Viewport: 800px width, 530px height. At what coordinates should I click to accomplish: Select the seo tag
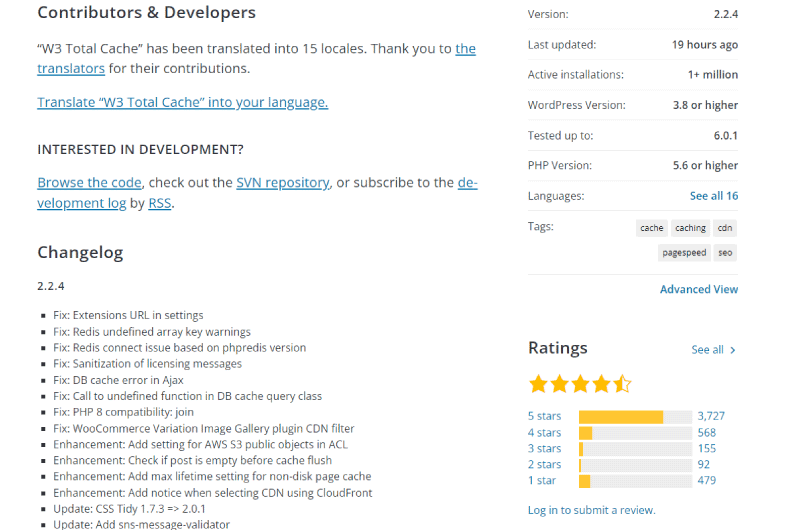[725, 253]
